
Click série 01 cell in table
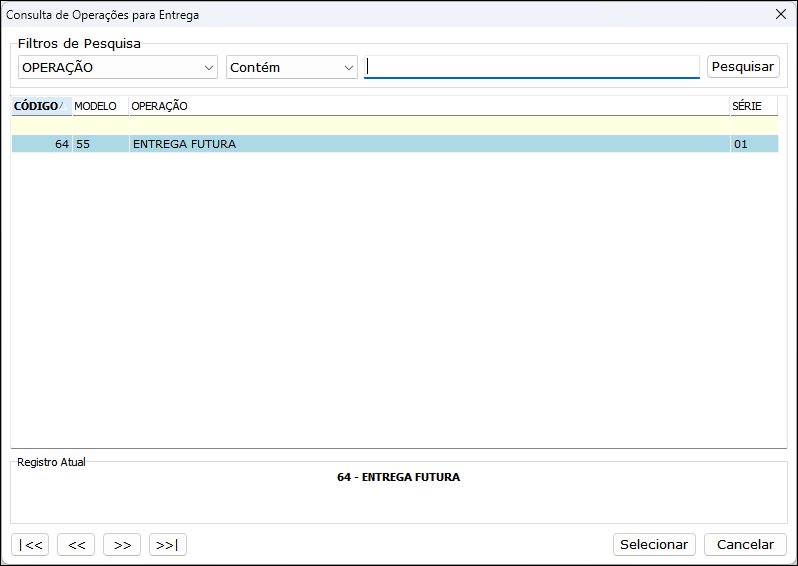click(x=754, y=144)
